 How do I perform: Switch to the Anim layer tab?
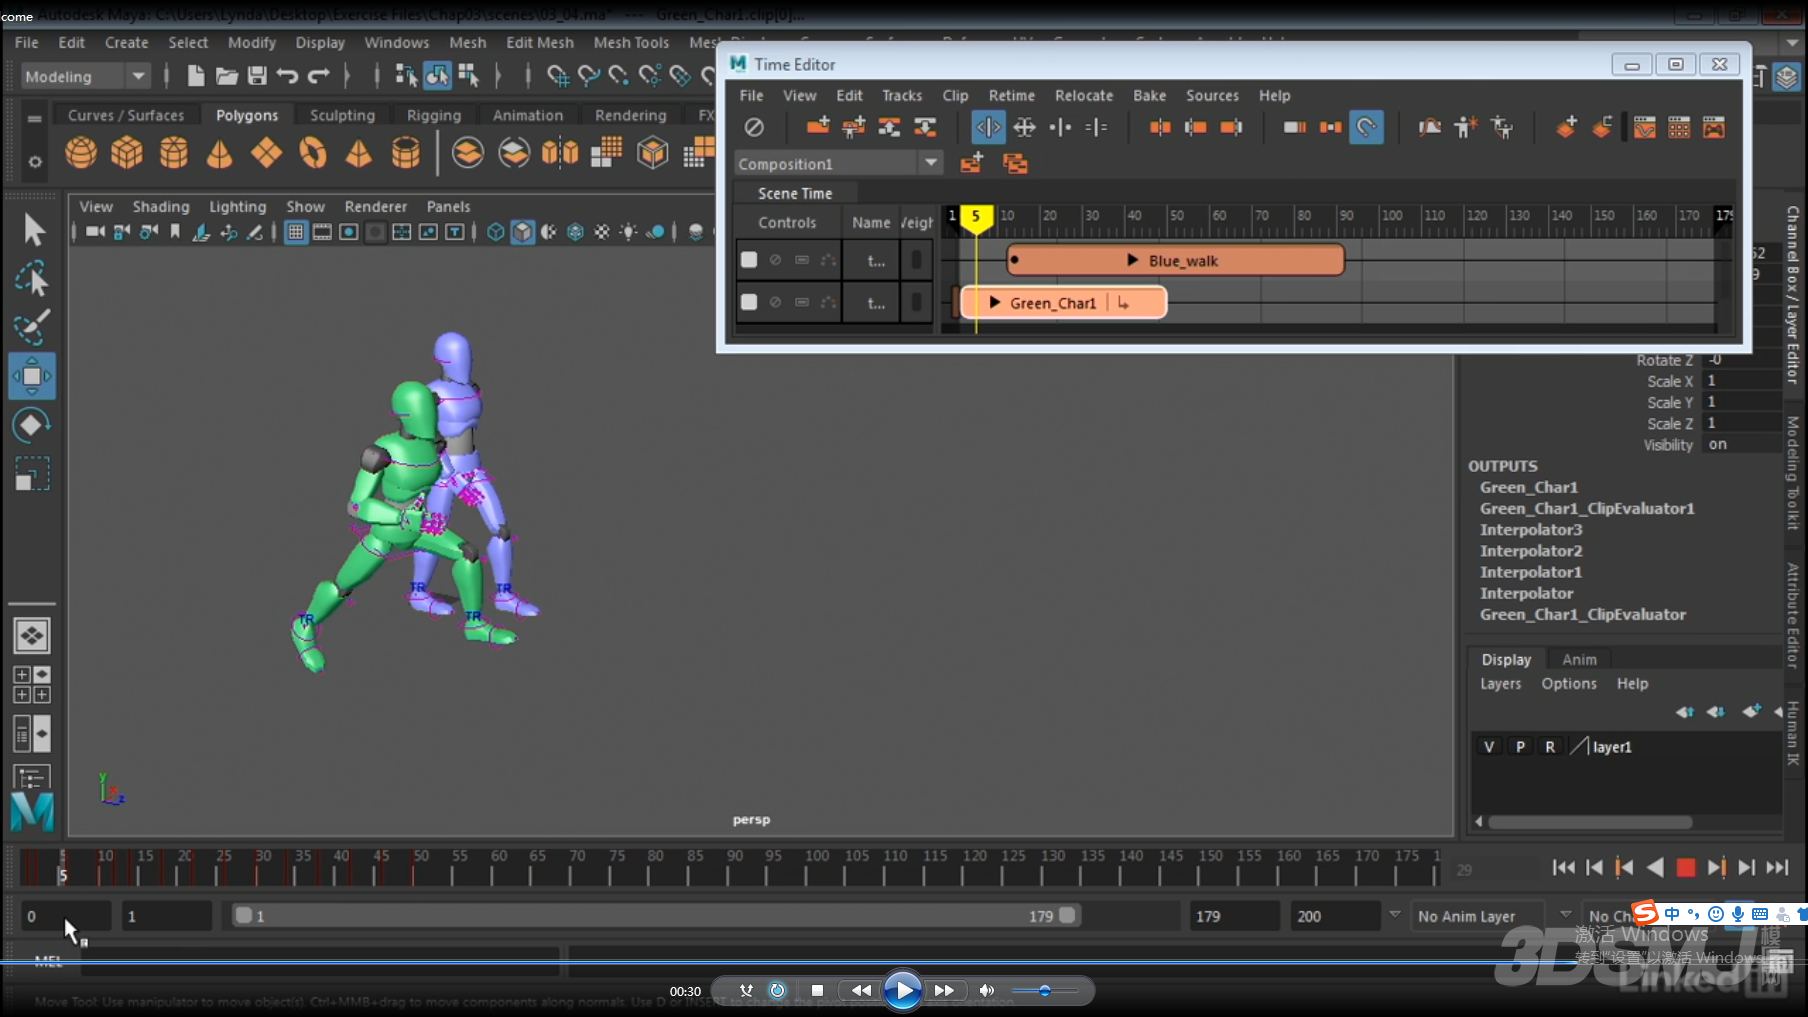click(1579, 659)
